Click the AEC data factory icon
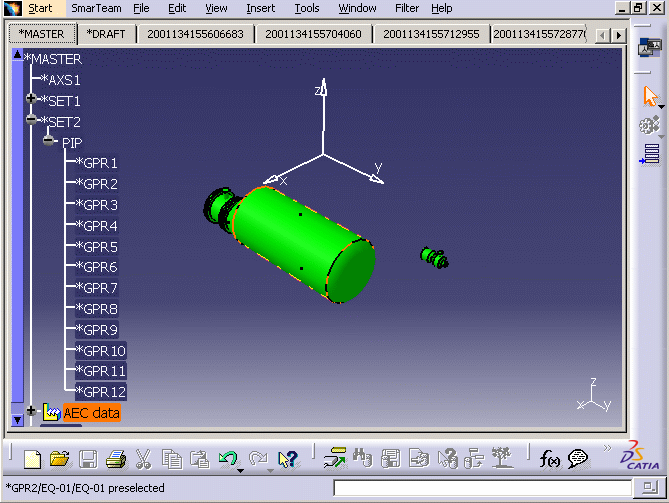The image size is (669, 503). point(51,412)
